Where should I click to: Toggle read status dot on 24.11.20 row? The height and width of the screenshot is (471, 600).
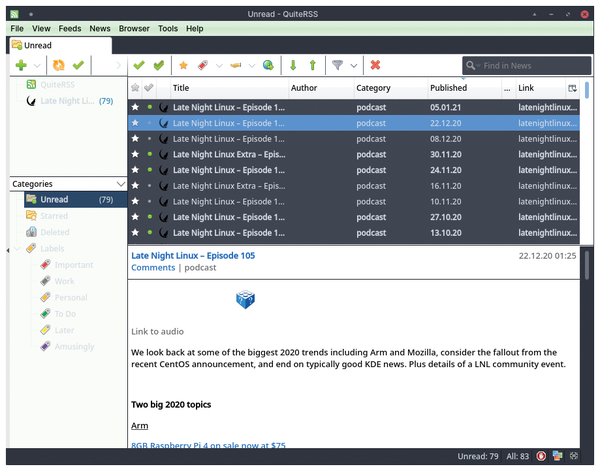click(150, 170)
